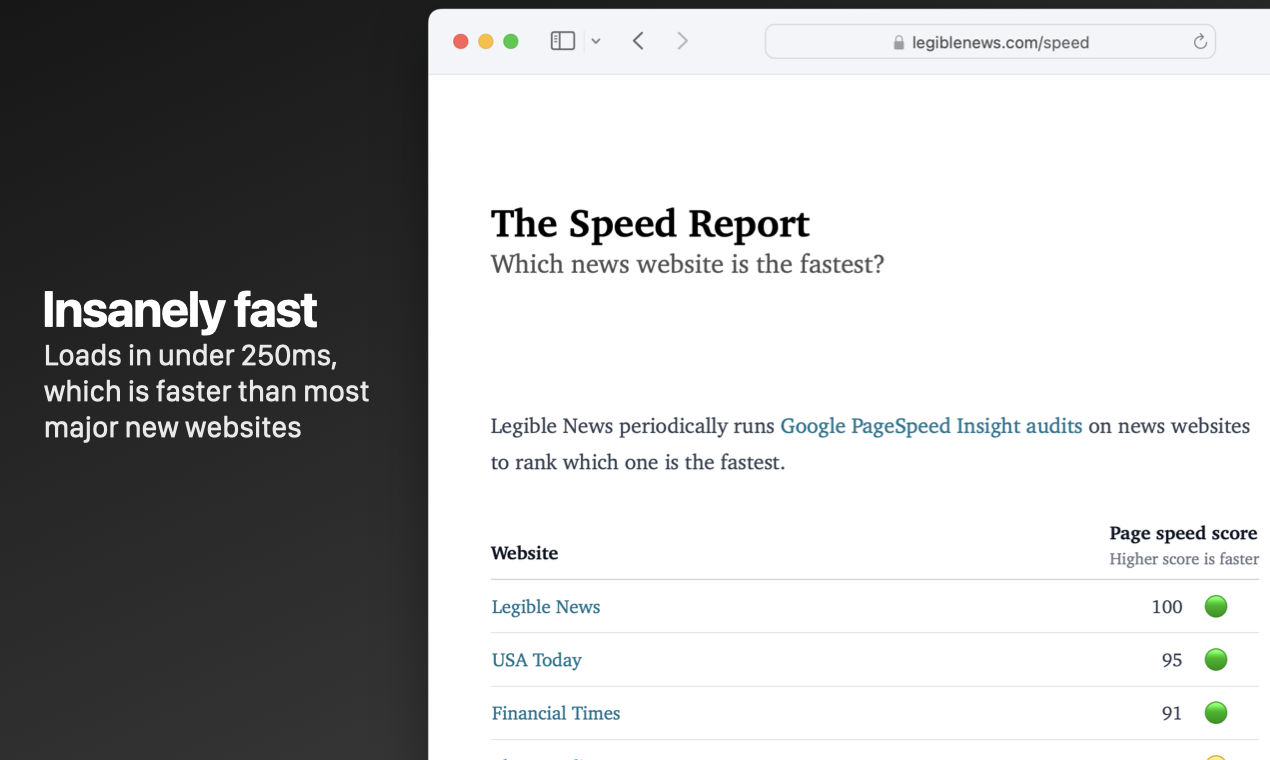1270x760 pixels.
Task: Click green indicator in Legible News row
Action: (1216, 606)
